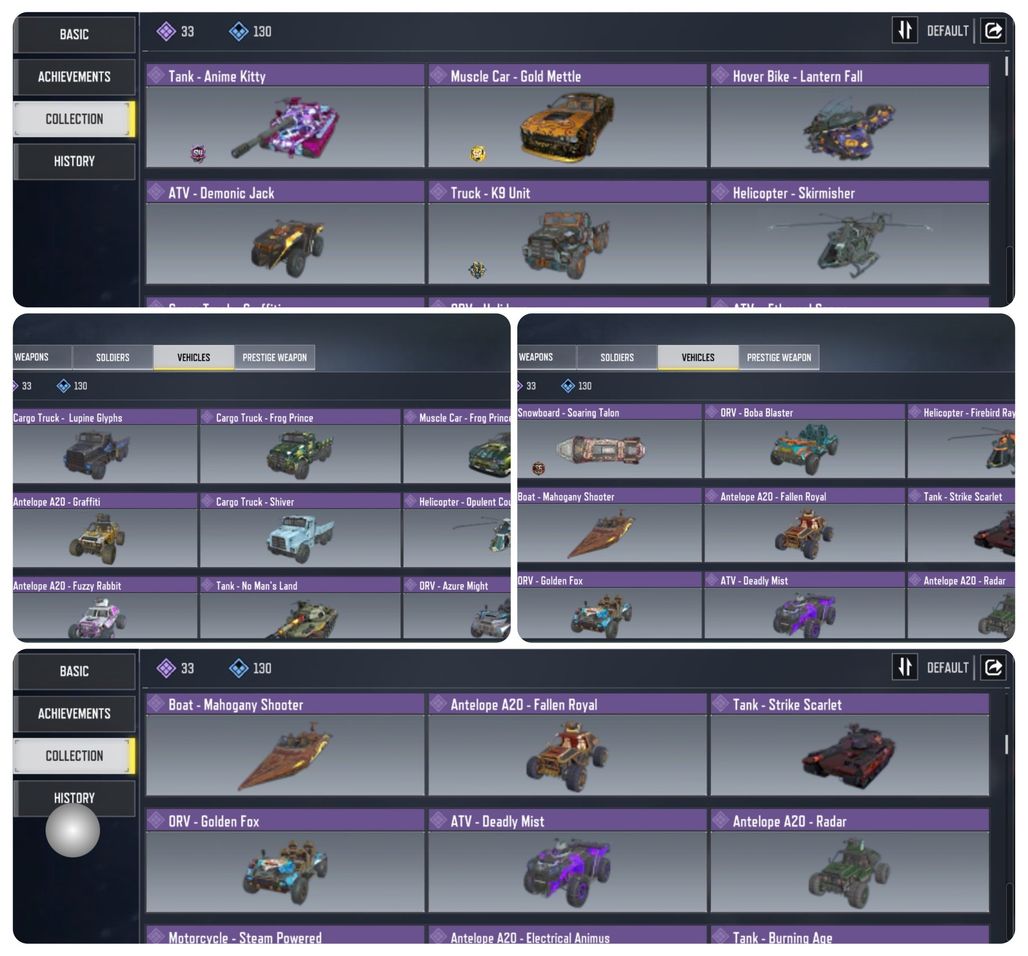
Task: Click the purple diamond currency icon at top
Action: click(x=166, y=31)
